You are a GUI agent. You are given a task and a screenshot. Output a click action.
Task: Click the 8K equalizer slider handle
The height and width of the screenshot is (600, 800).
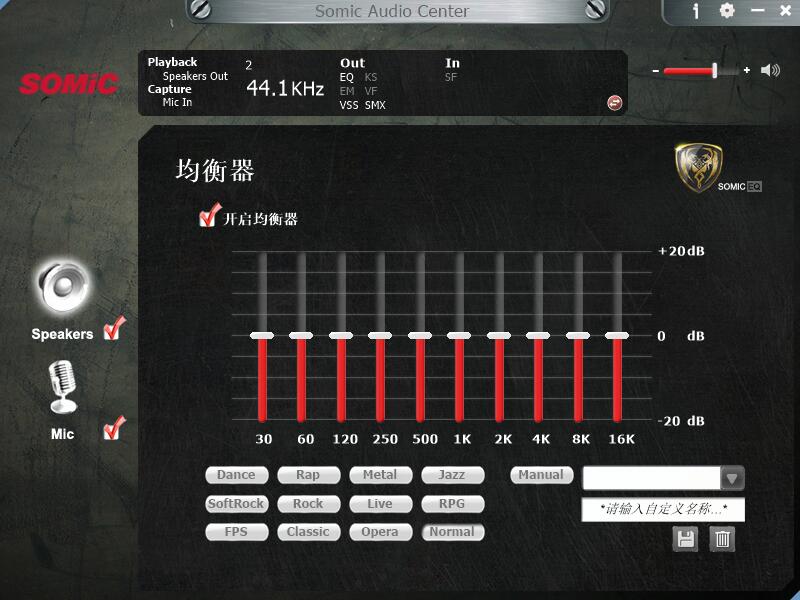click(x=578, y=335)
